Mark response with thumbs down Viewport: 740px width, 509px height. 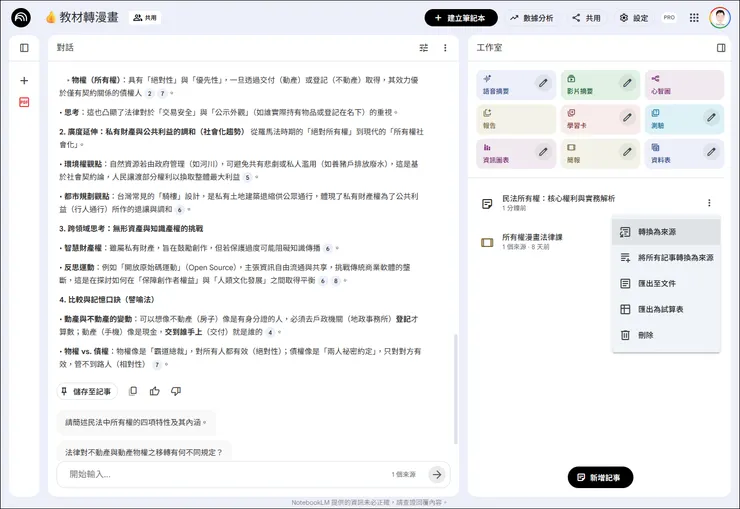coord(176,391)
